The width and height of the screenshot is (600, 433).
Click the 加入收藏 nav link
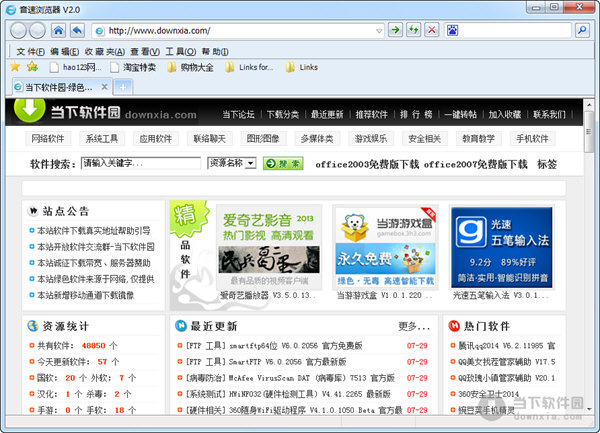pos(505,114)
